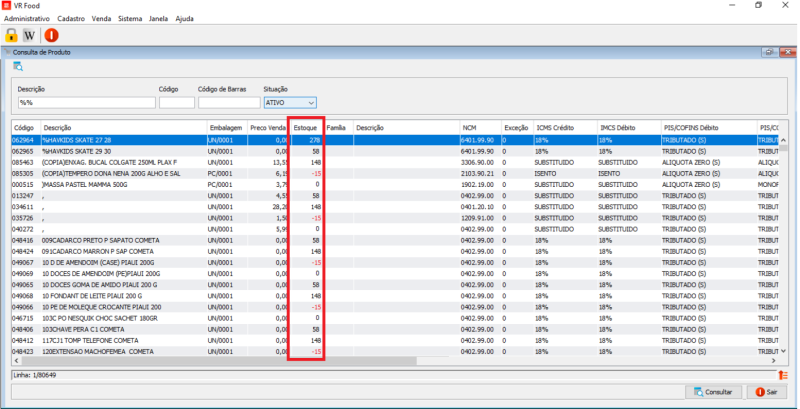
Task: Sort by the ICMS Crédito column header
Action: pyautogui.click(x=565, y=127)
